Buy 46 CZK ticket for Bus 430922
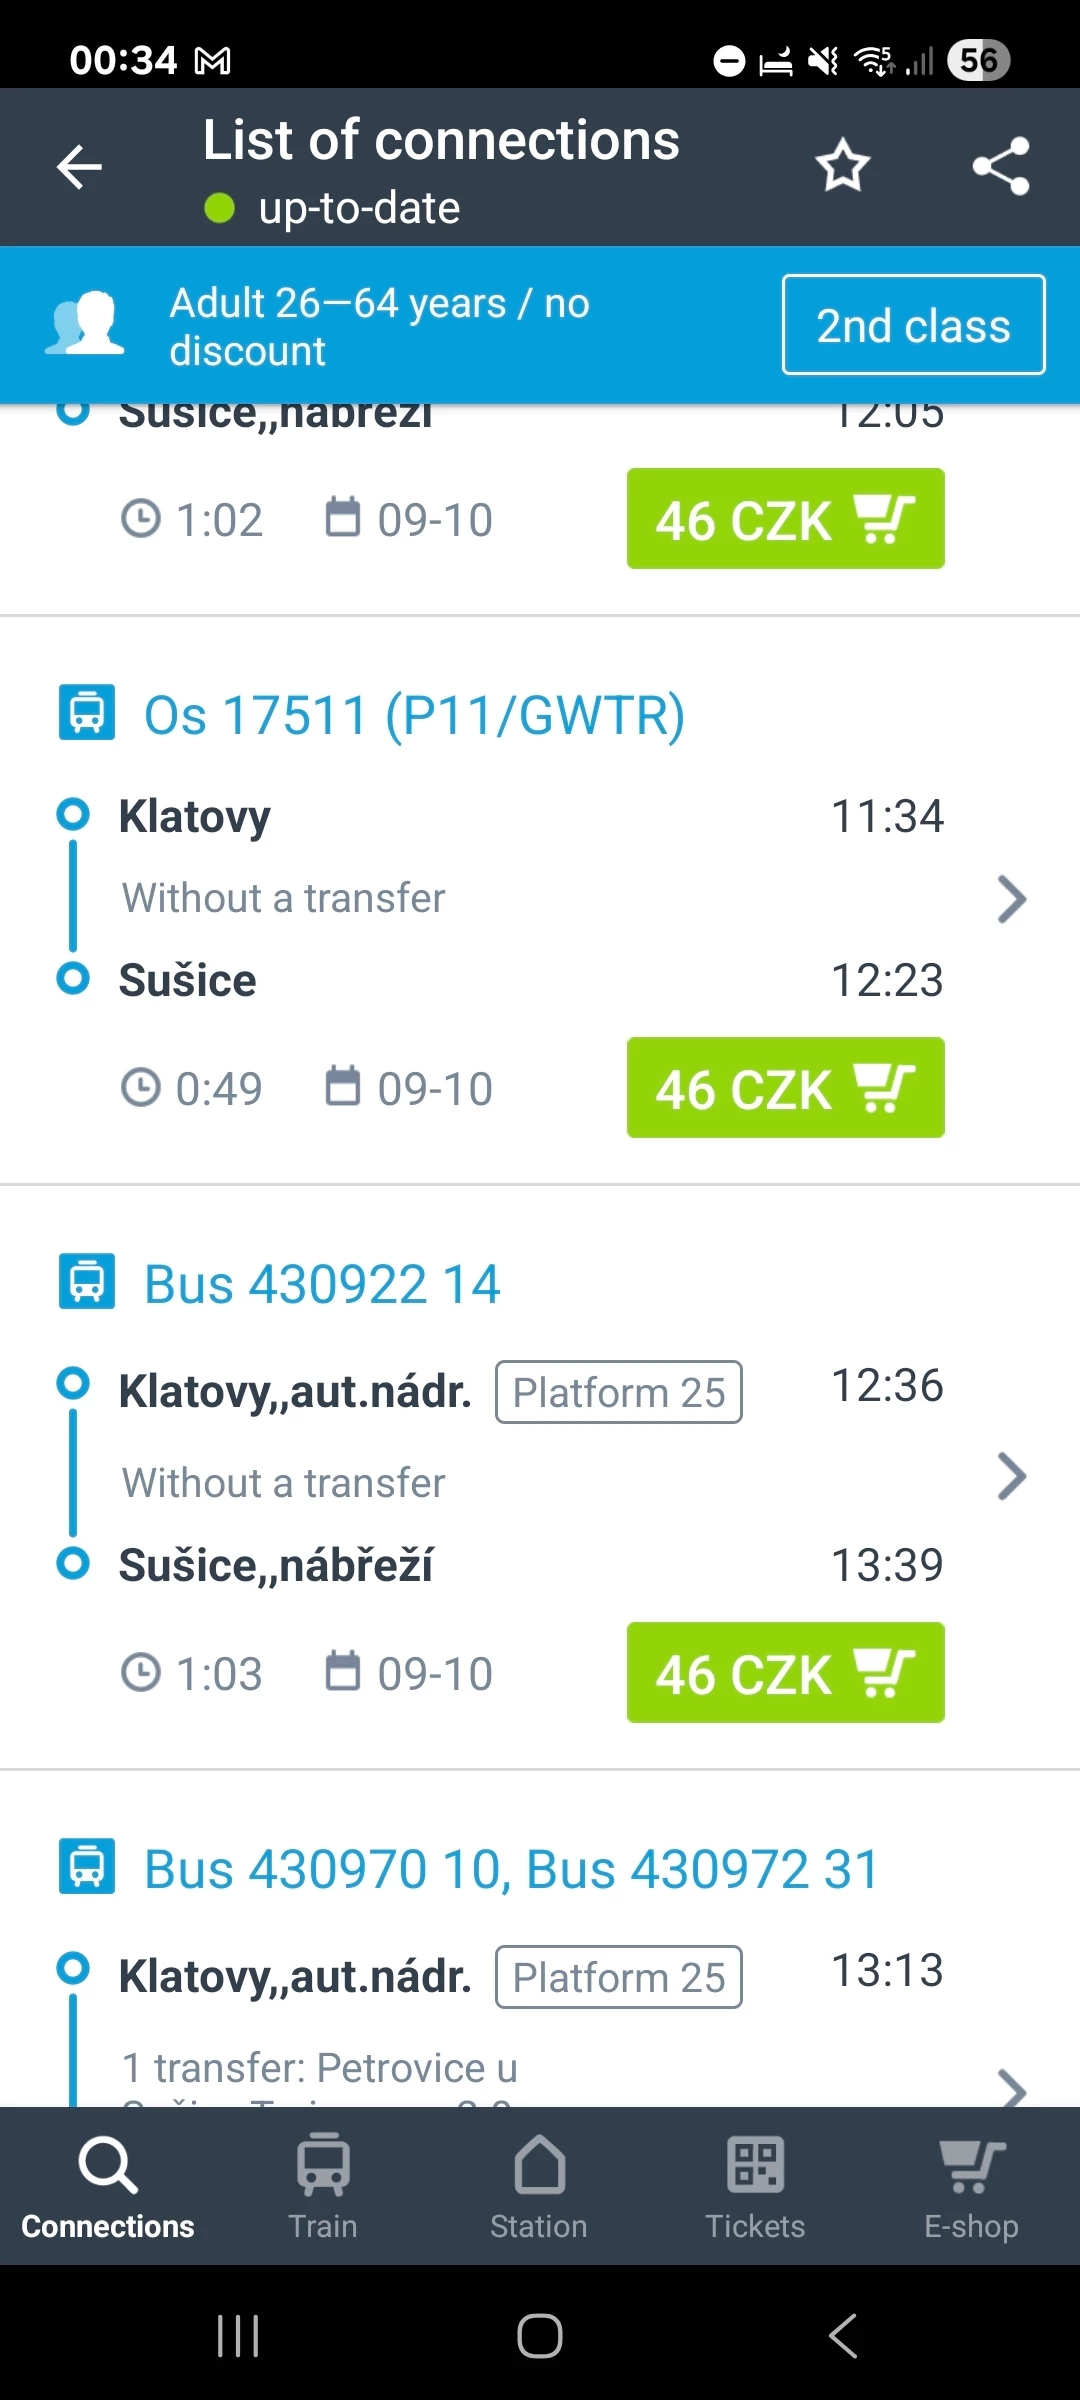The image size is (1080, 2400). [785, 1673]
